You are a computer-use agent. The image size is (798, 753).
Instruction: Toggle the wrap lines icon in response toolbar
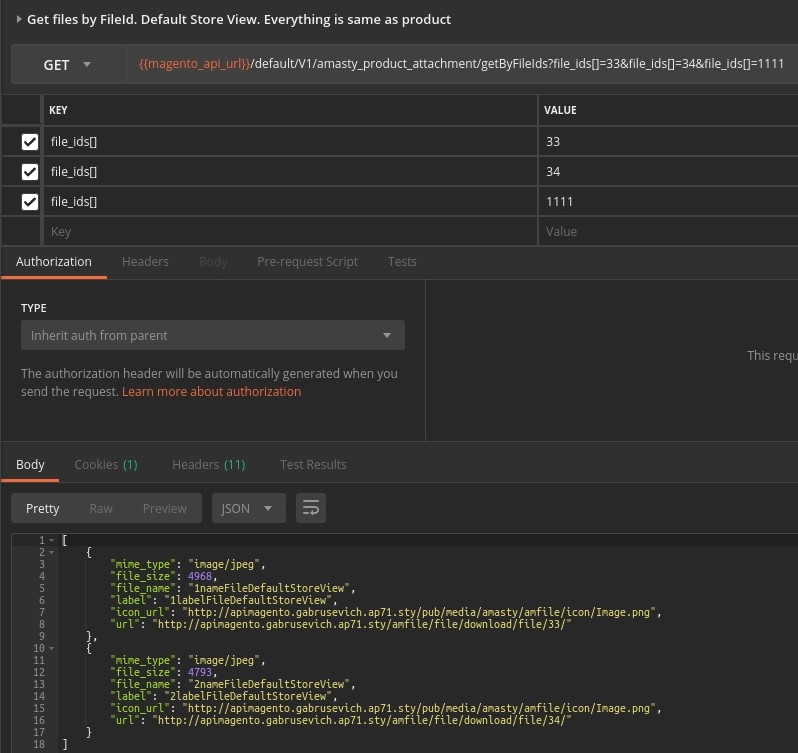[311, 508]
